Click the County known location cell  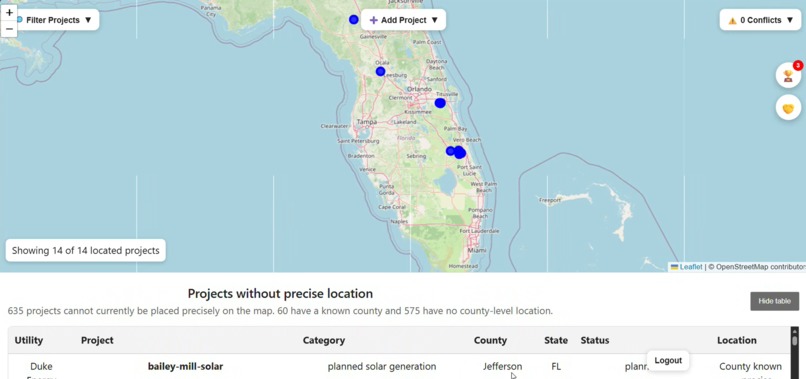point(750,367)
